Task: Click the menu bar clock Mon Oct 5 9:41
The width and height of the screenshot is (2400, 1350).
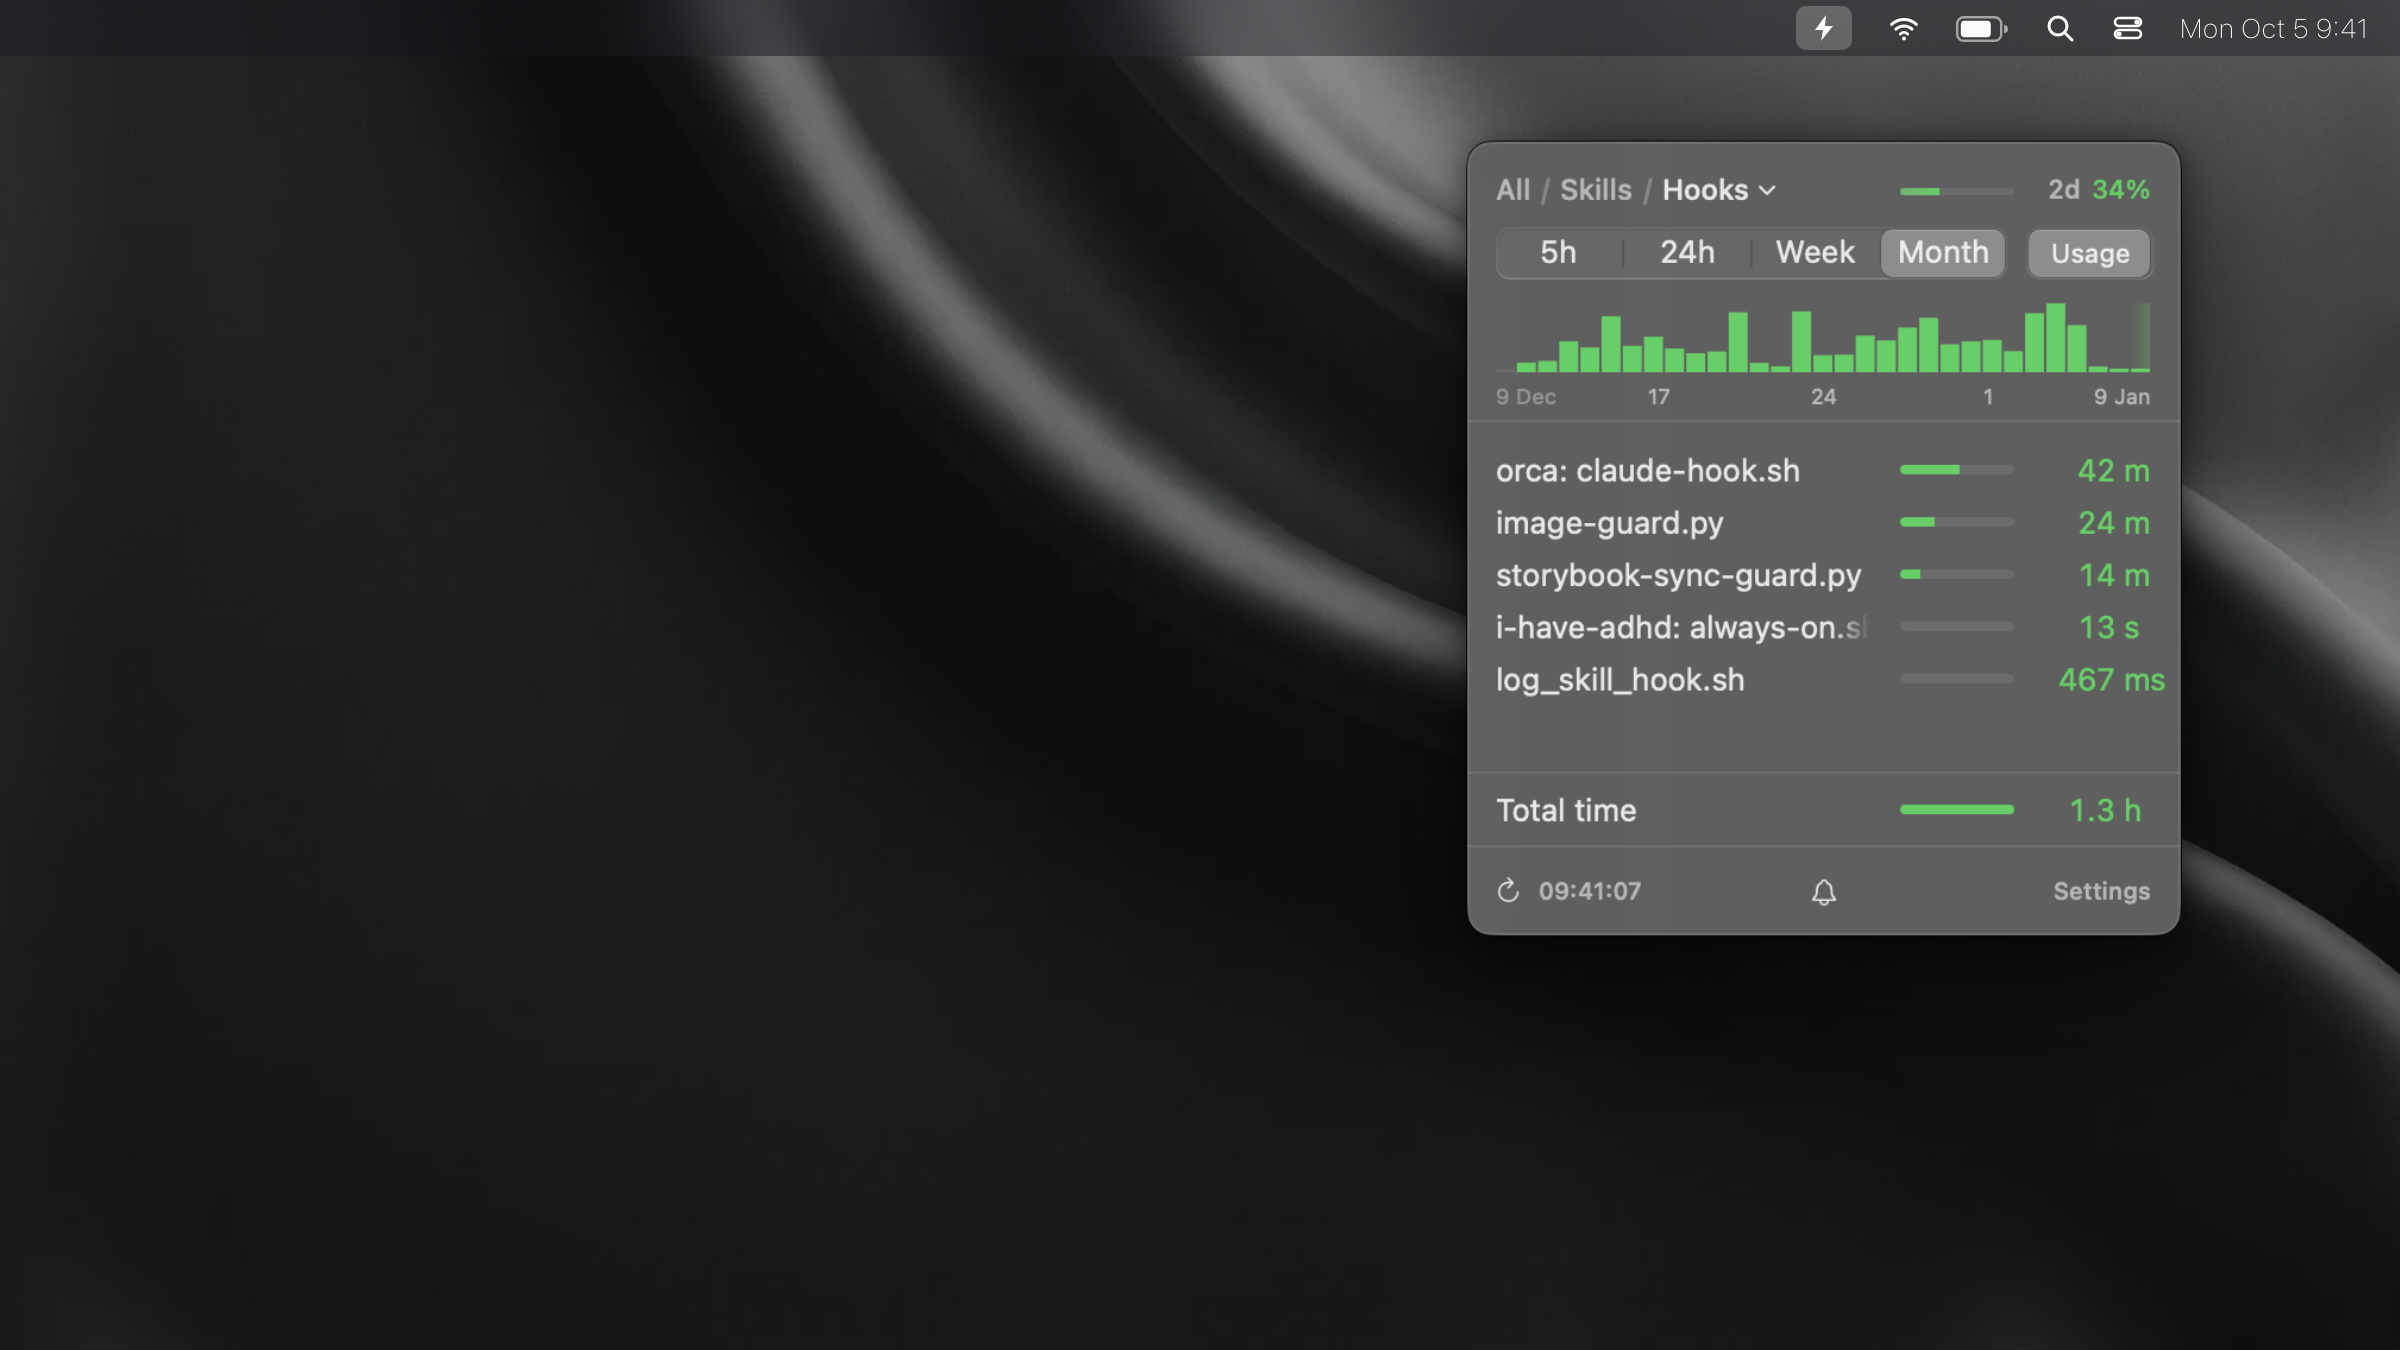Action: (x=2273, y=28)
